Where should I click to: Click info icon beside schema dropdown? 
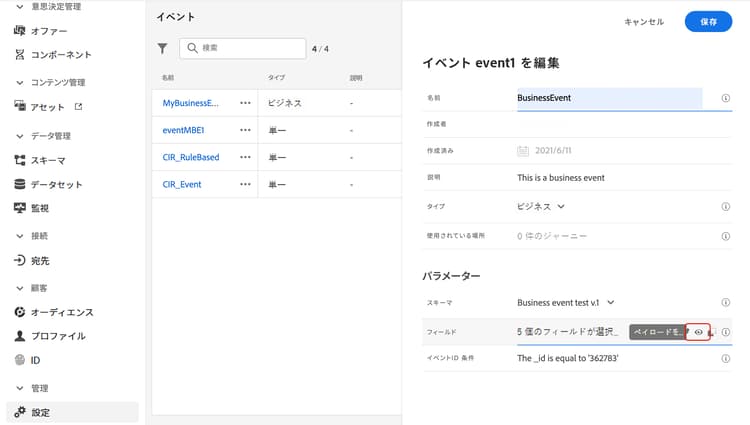tap(726, 302)
